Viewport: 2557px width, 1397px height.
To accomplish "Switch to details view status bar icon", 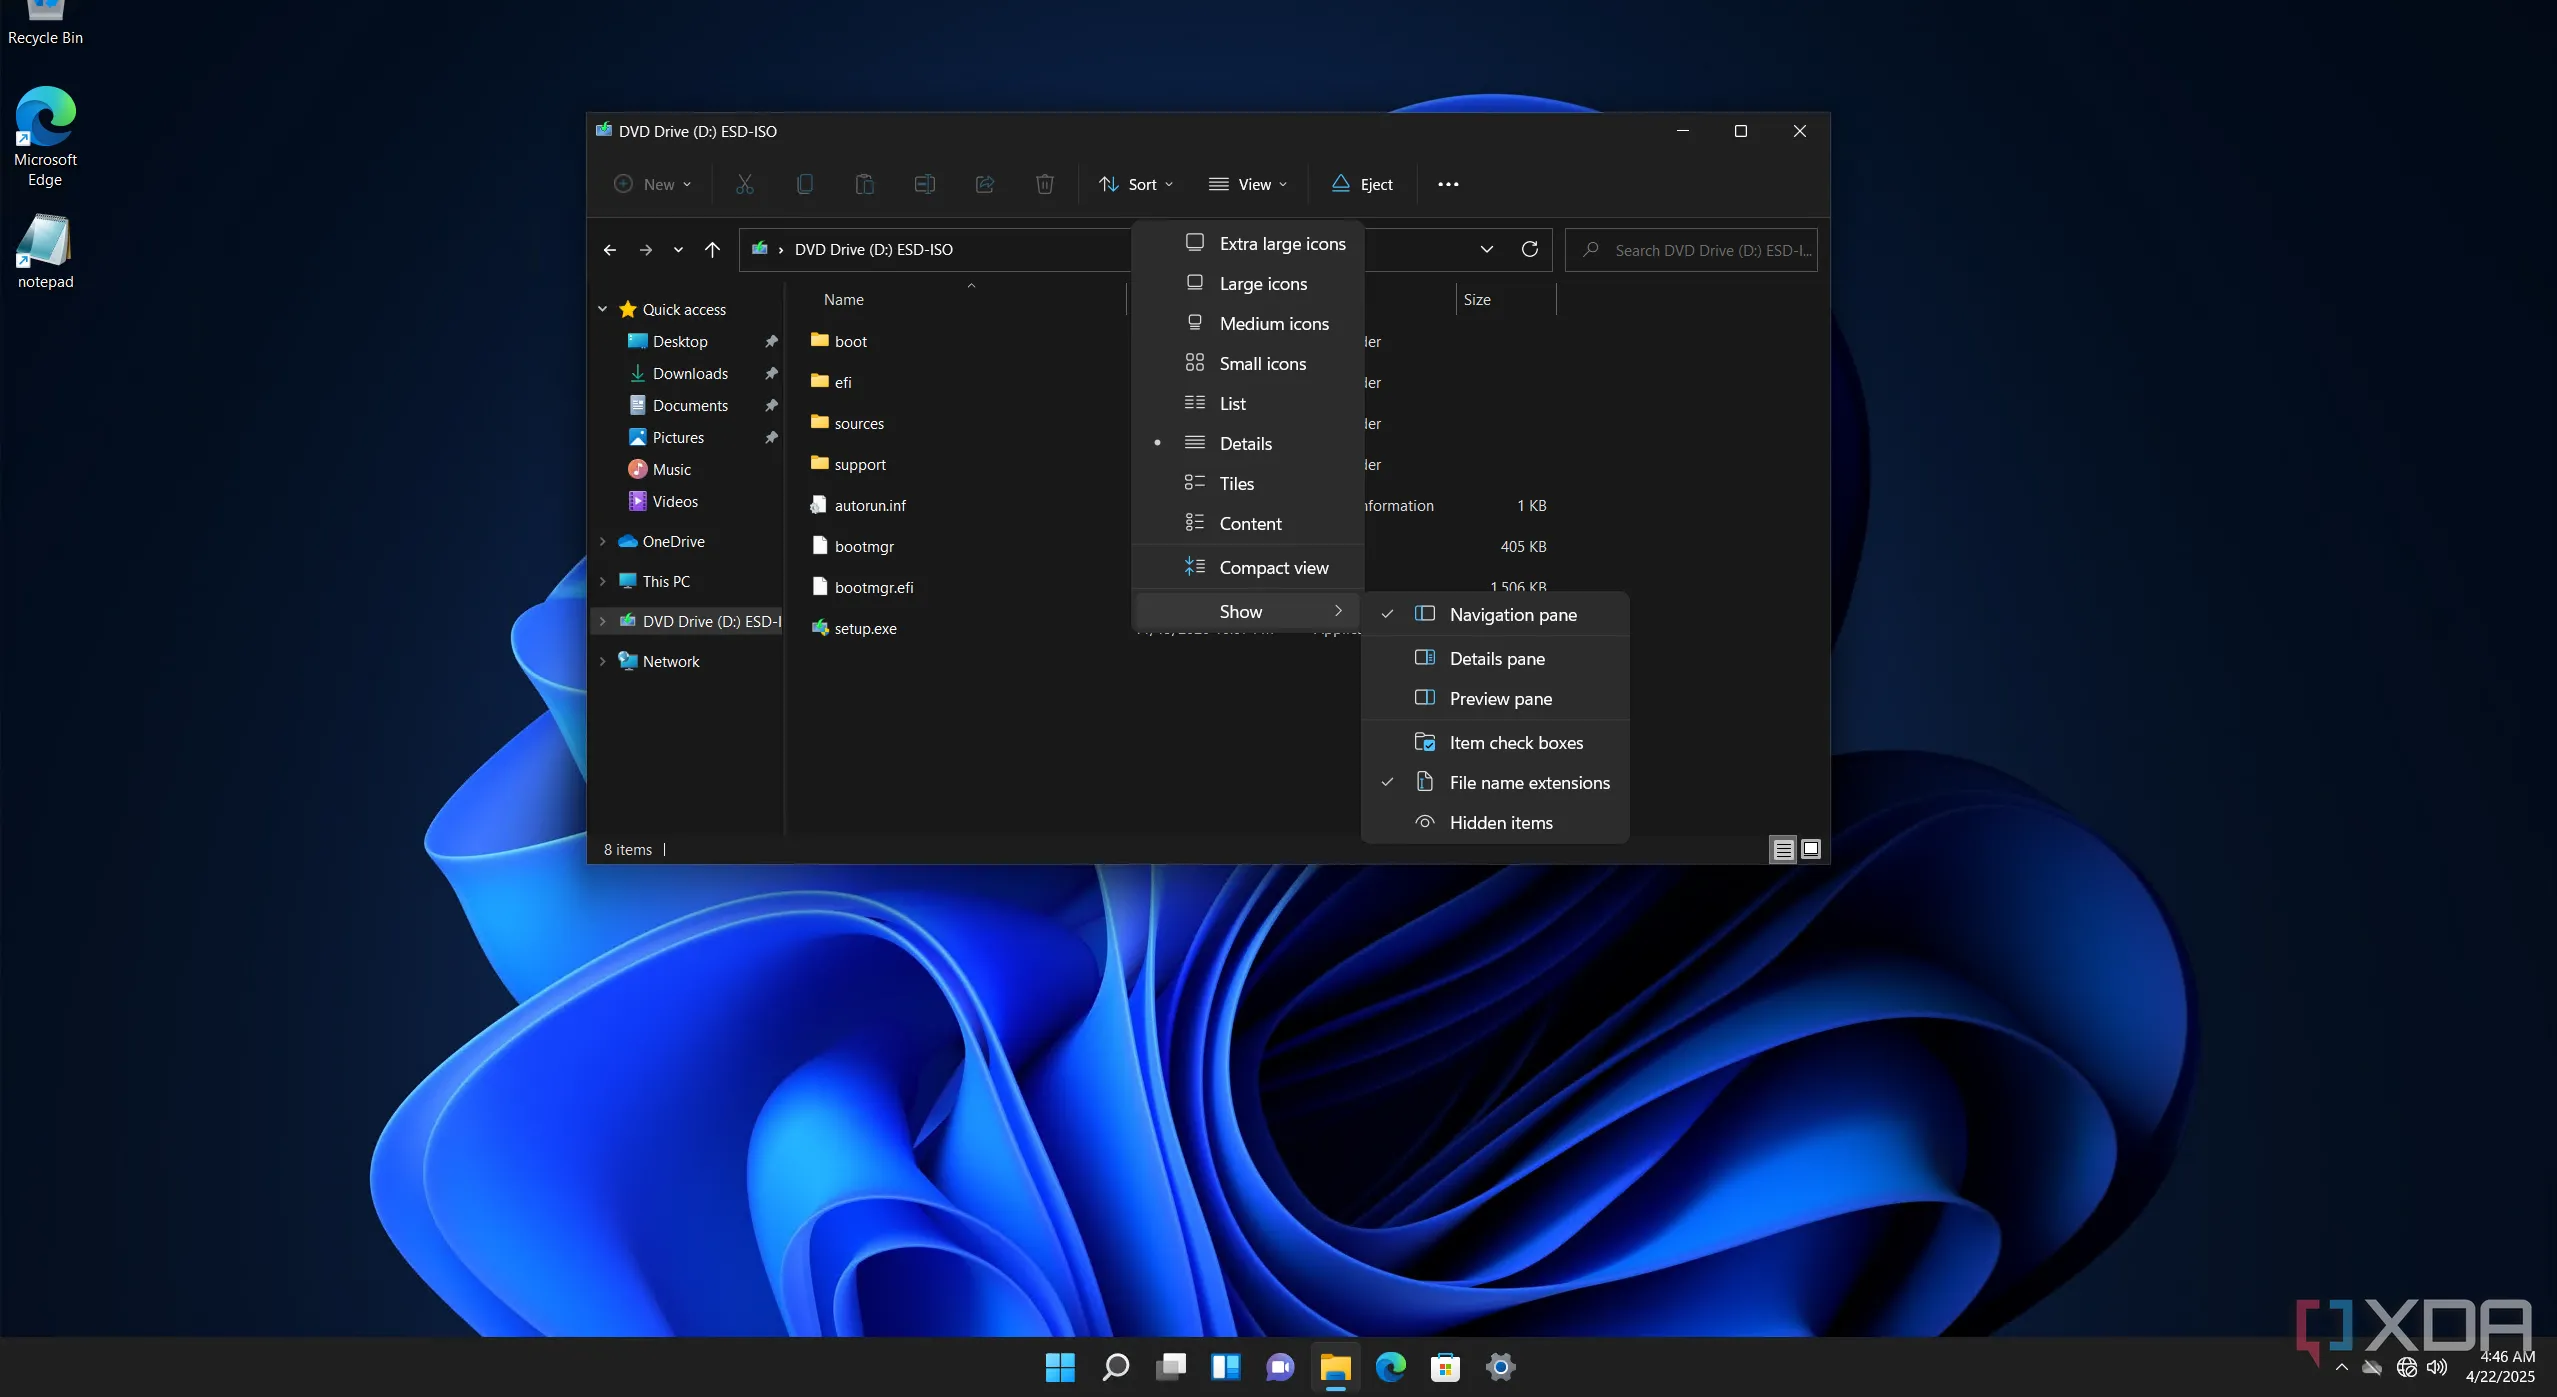I will coord(1782,850).
